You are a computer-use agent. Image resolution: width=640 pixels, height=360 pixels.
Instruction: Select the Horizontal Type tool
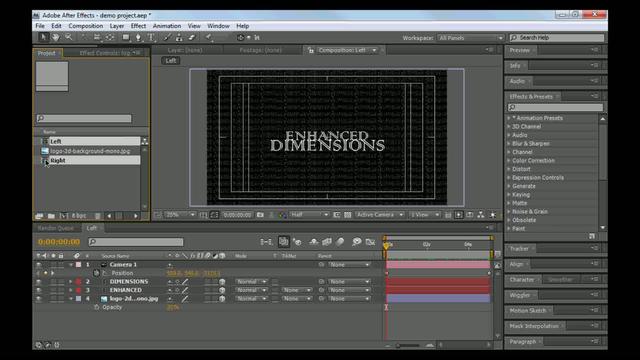[x=151, y=38]
